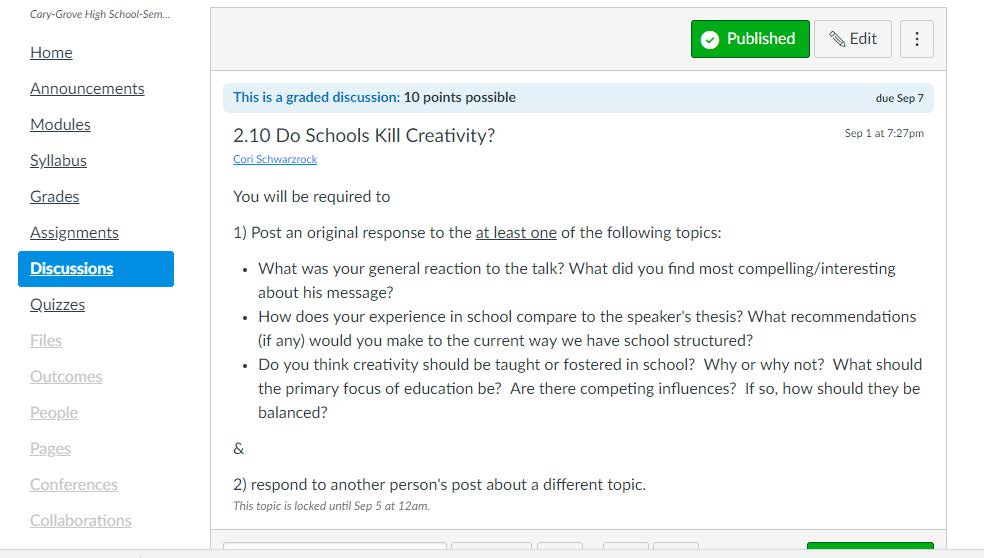
Task: View the Grades page
Action: pyautogui.click(x=55, y=197)
